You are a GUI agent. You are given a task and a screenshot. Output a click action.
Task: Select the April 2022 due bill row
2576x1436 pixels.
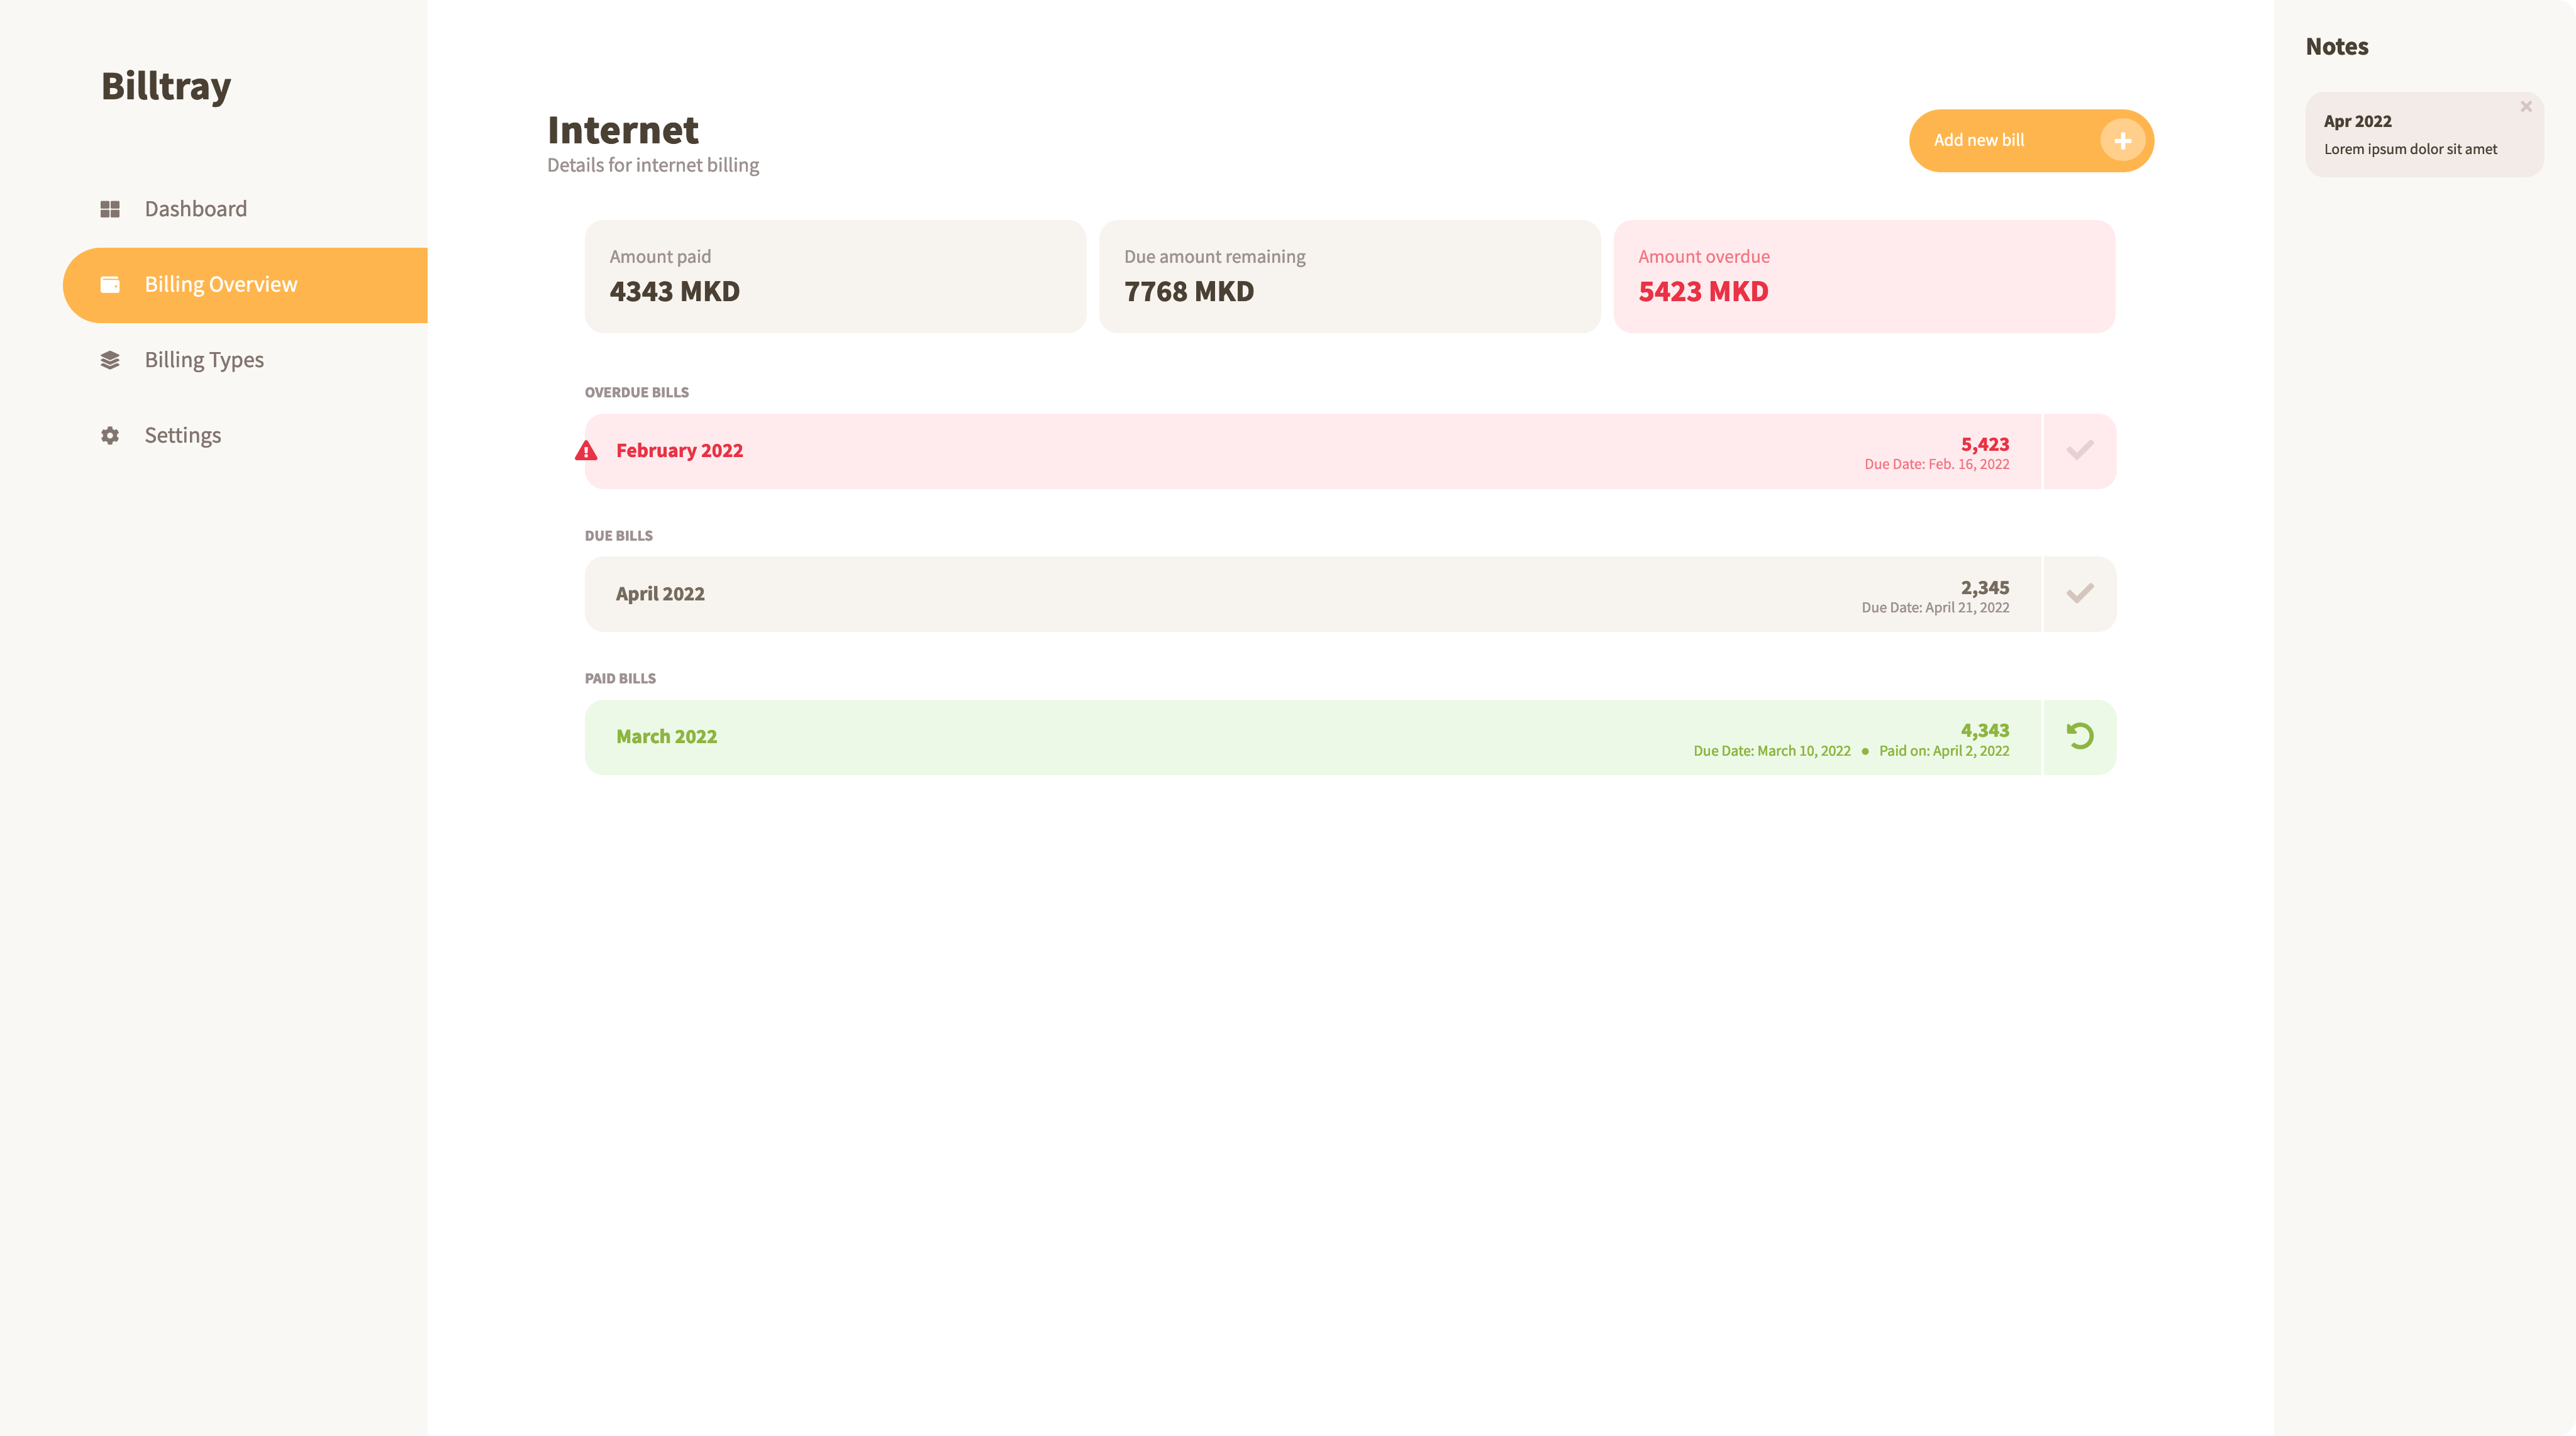(1300, 593)
